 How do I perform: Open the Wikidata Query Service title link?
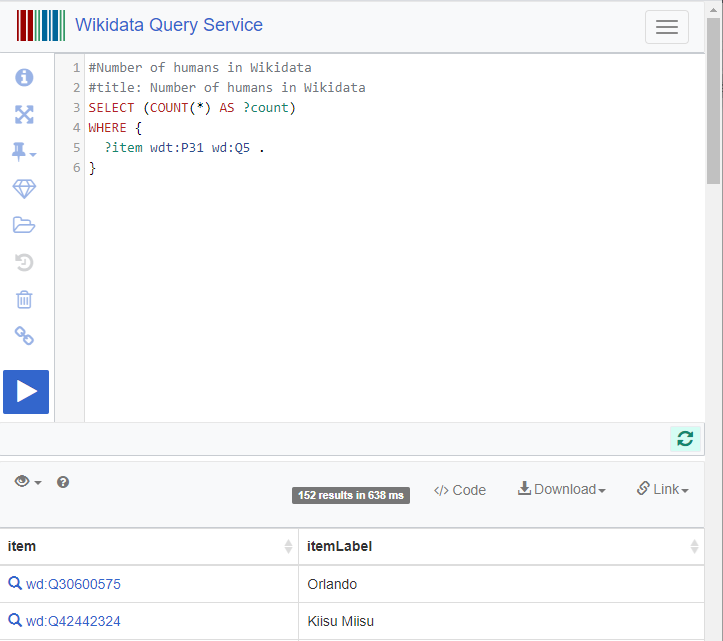tap(169, 25)
